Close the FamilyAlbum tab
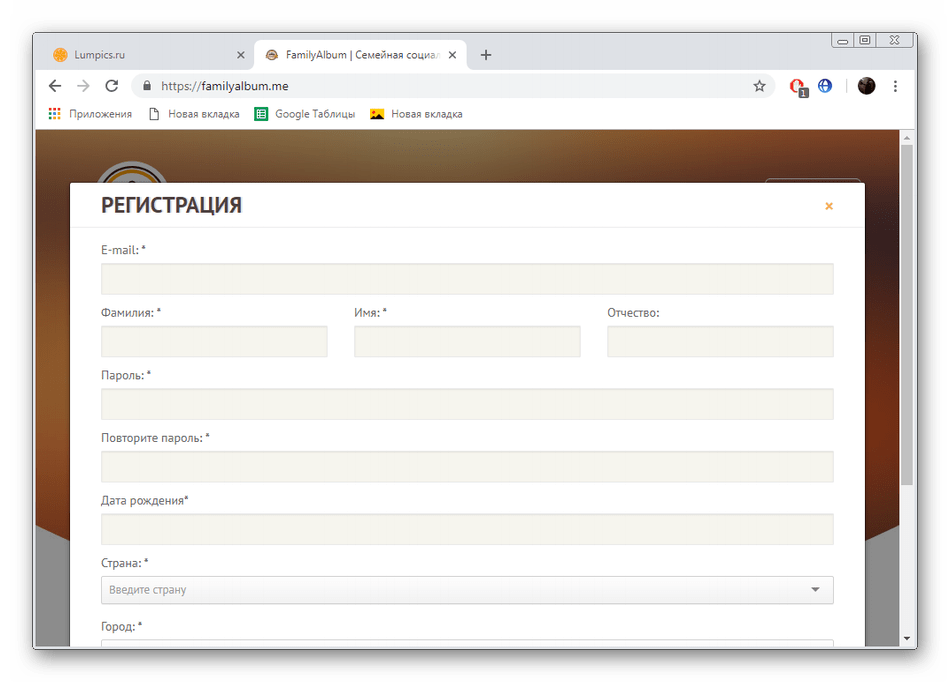 (452, 55)
